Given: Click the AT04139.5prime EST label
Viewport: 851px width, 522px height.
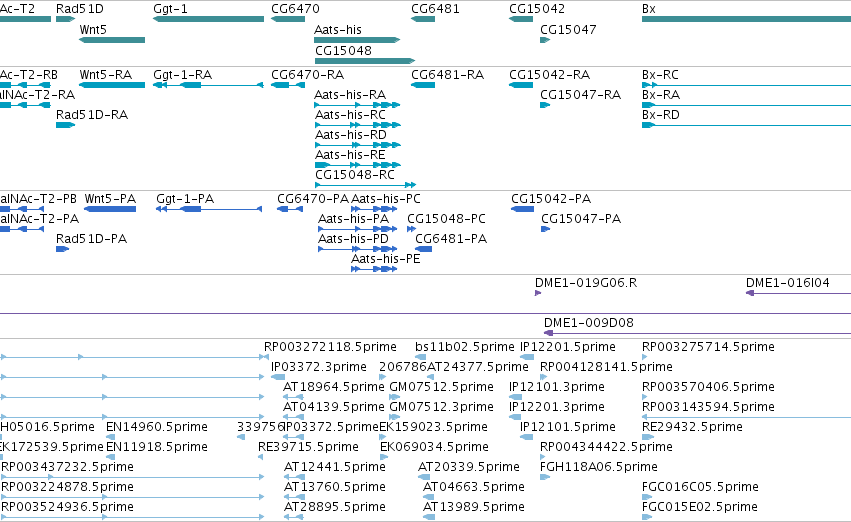Looking at the screenshot, I should (334, 407).
